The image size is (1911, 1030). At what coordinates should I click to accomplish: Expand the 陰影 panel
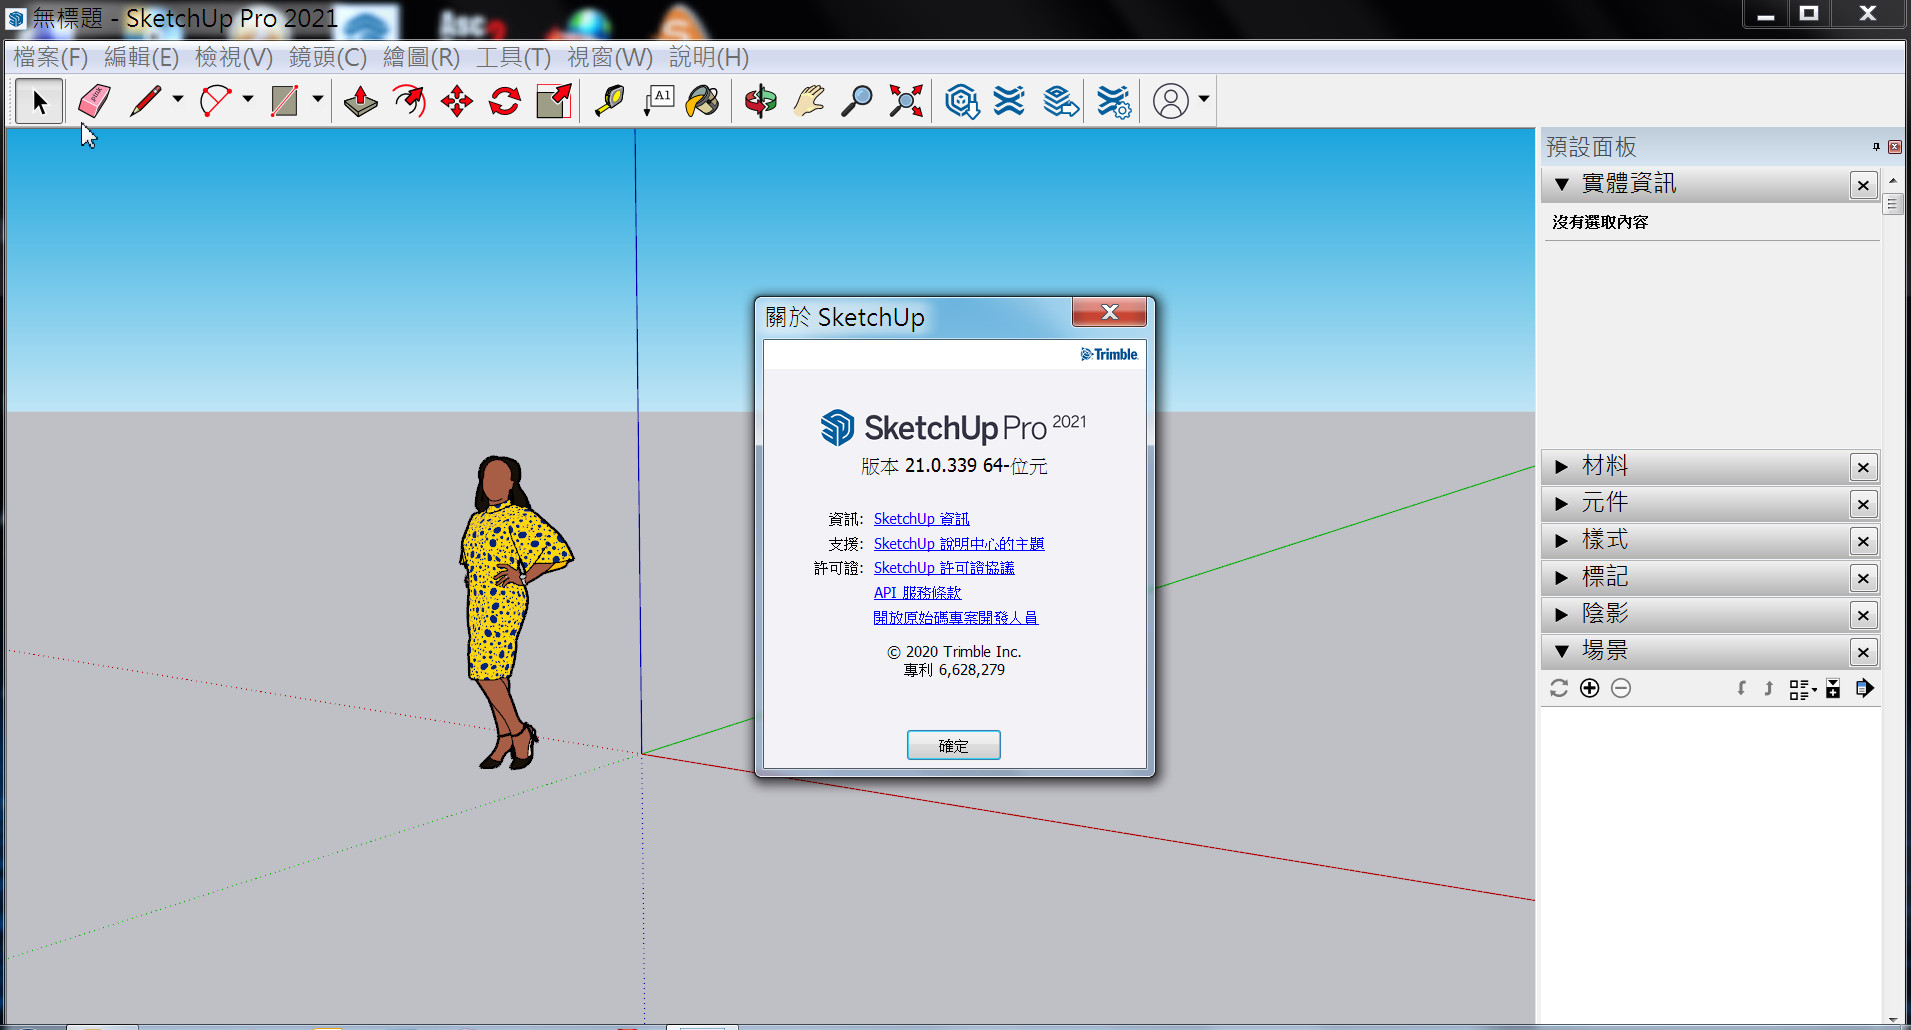1562,615
